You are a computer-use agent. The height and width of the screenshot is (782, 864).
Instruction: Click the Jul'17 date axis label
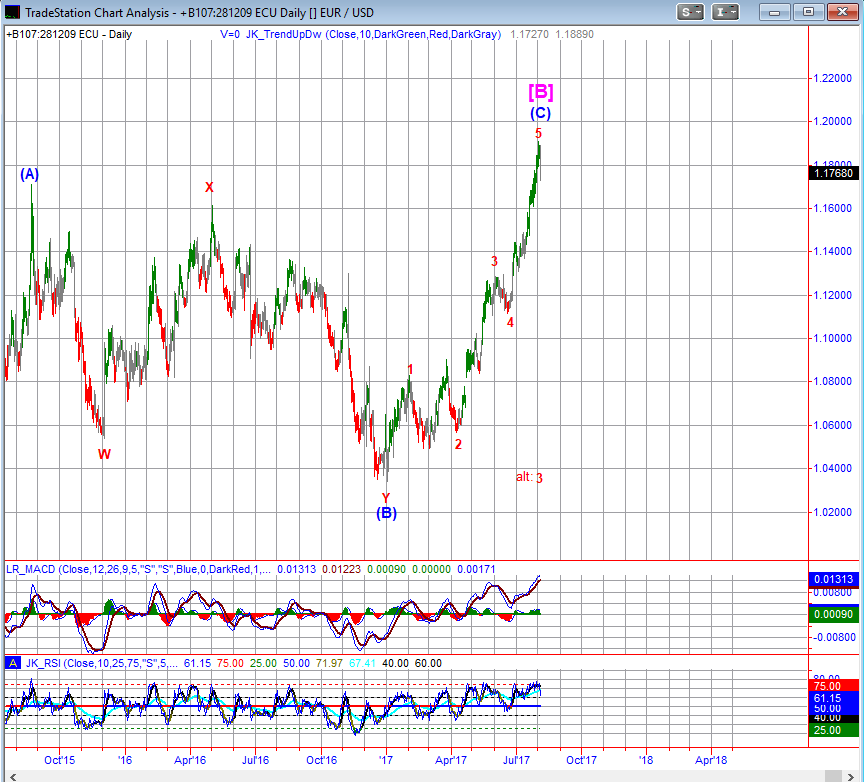pos(517,761)
